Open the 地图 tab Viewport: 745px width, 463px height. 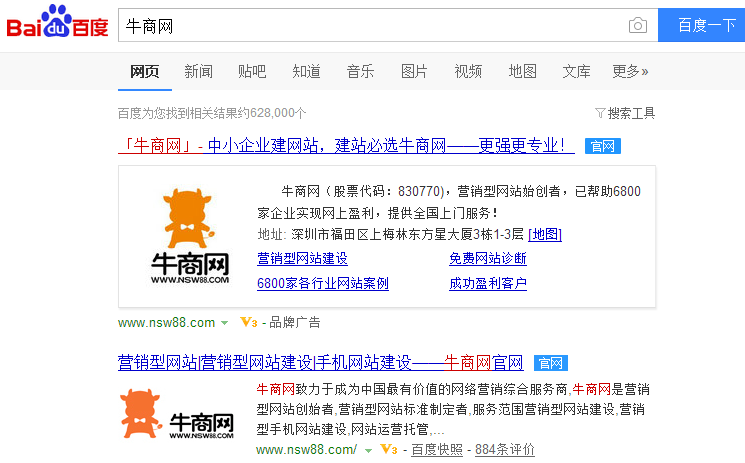tap(522, 71)
